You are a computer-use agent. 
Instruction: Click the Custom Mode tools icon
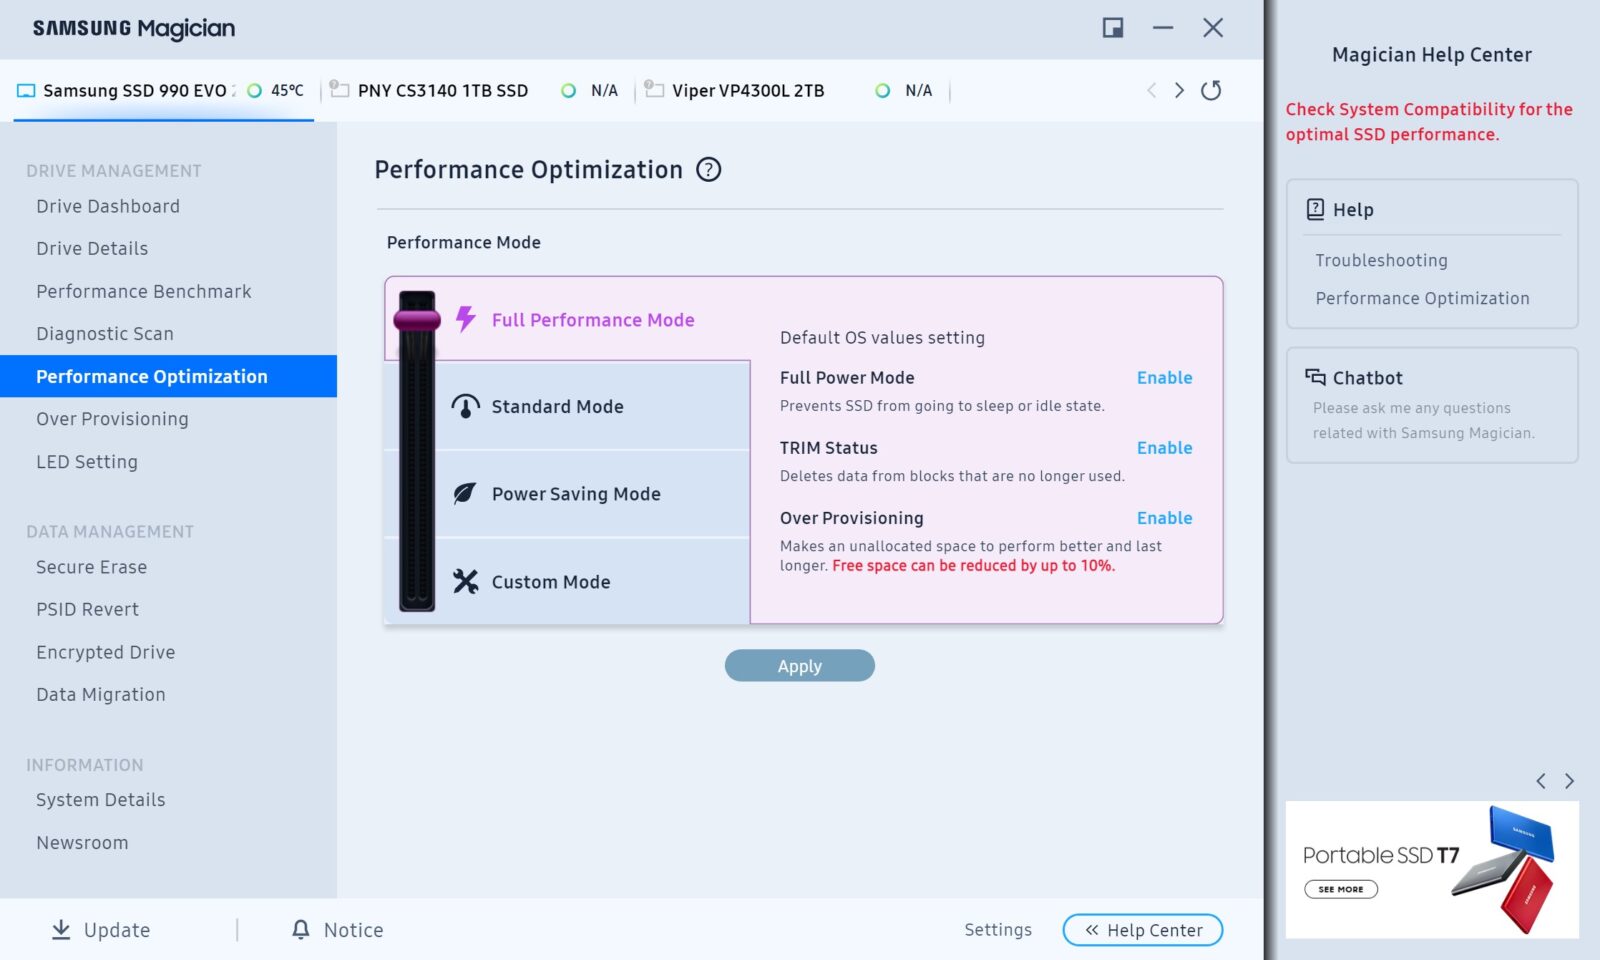tap(465, 582)
